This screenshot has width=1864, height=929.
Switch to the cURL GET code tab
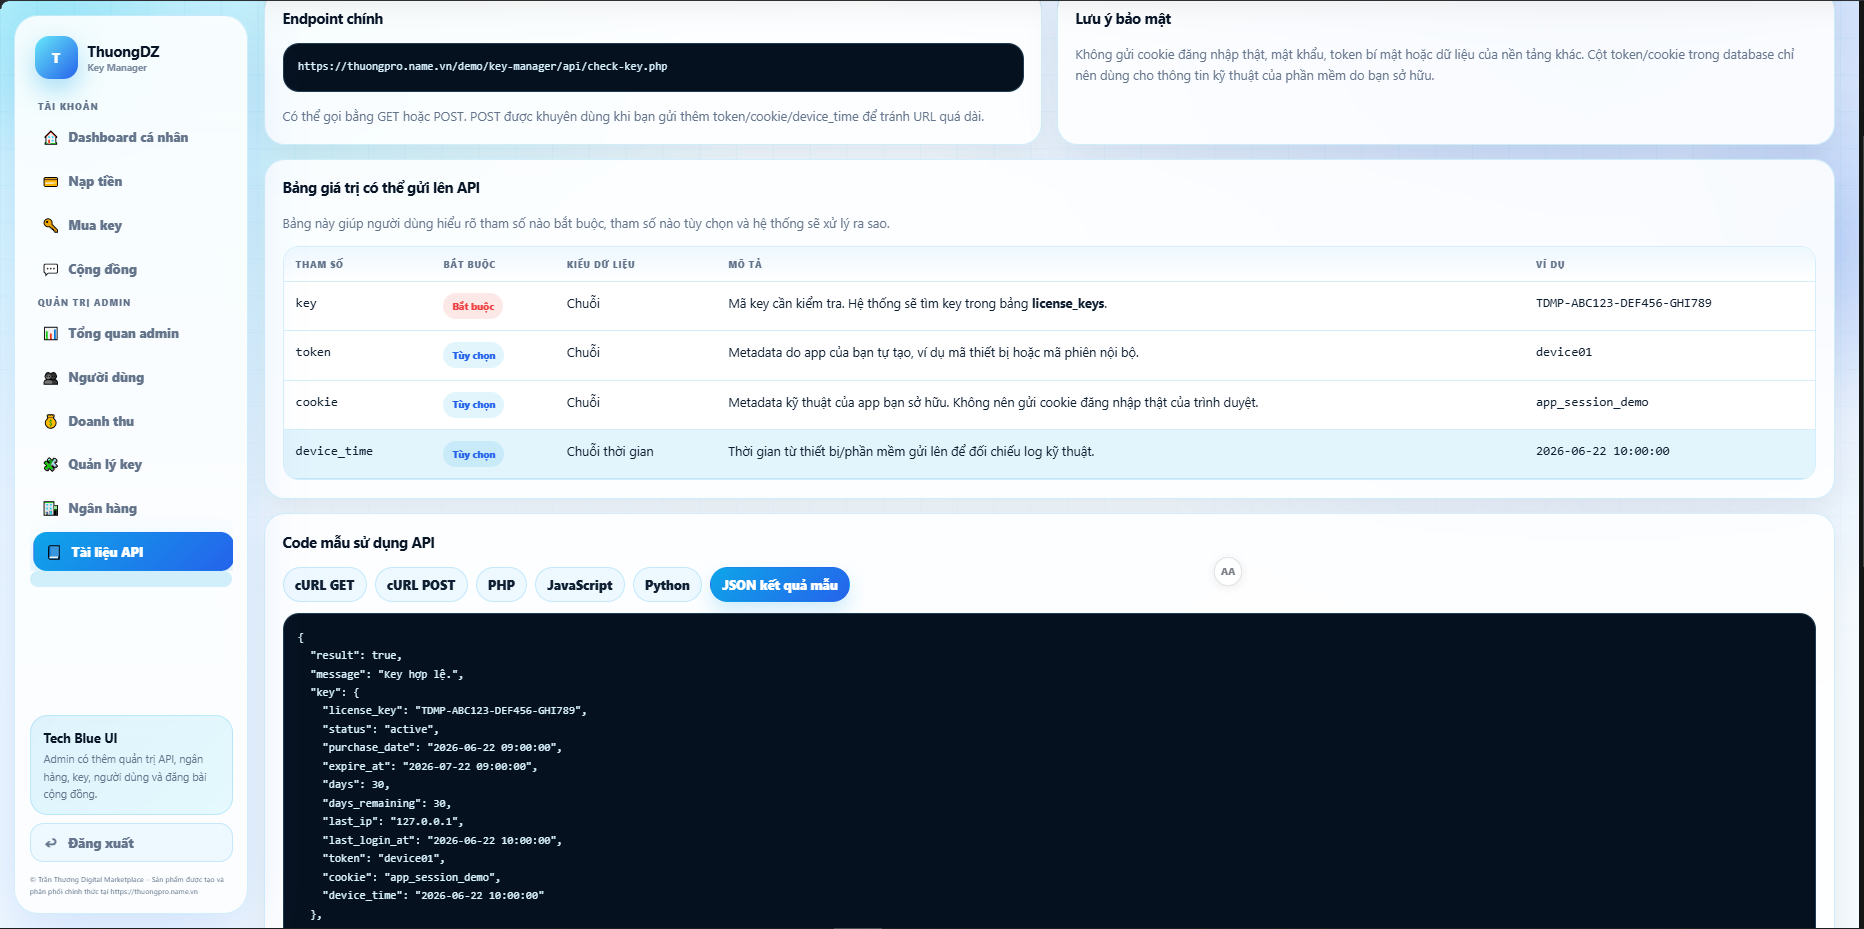325,585
